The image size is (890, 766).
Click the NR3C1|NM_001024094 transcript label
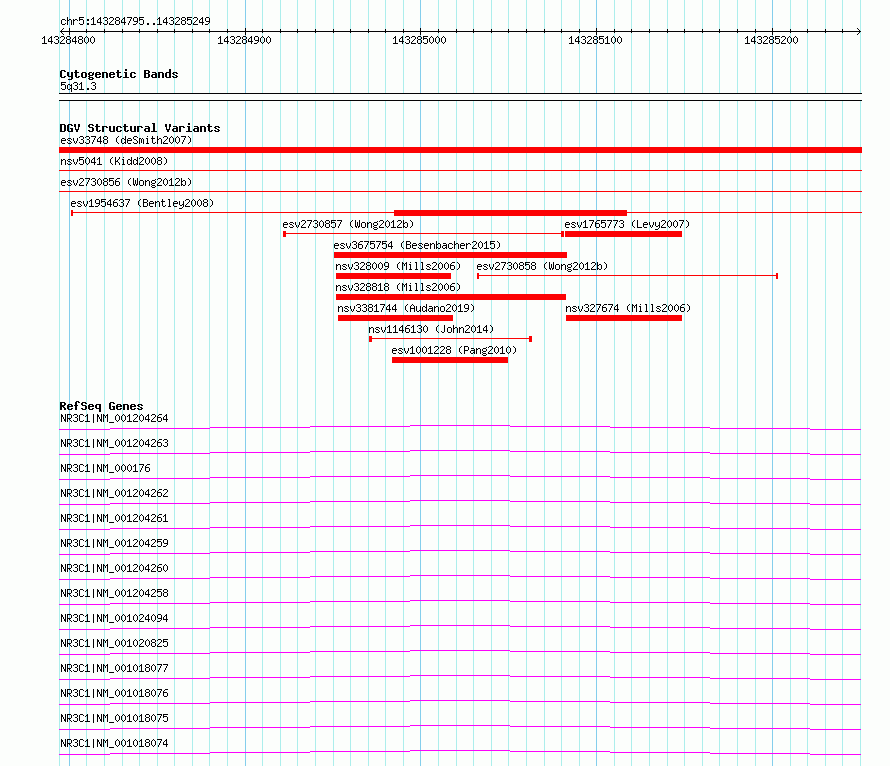tap(114, 618)
